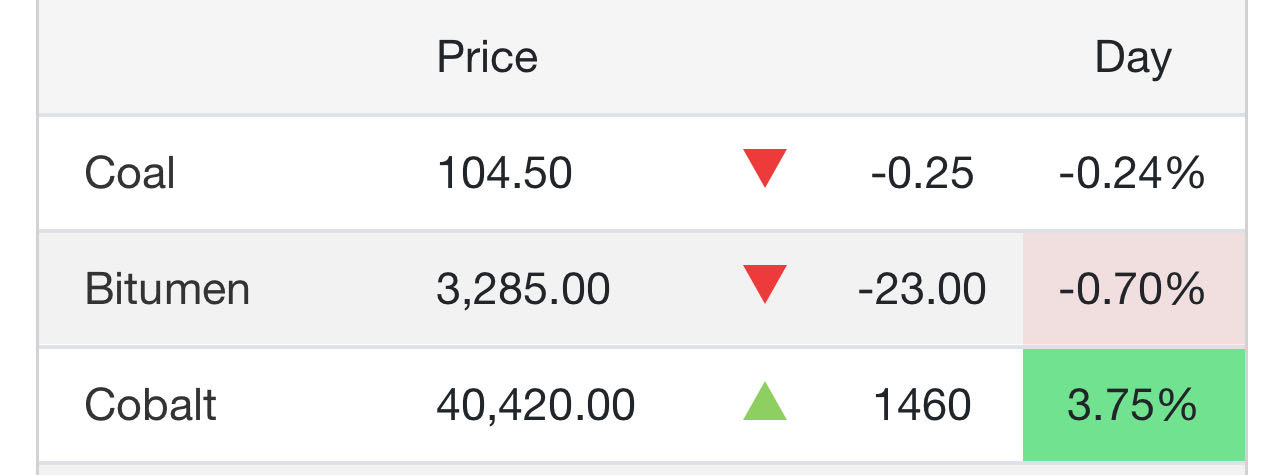Click Cobalt's 1460 change value
1284x475 pixels.
click(x=922, y=405)
